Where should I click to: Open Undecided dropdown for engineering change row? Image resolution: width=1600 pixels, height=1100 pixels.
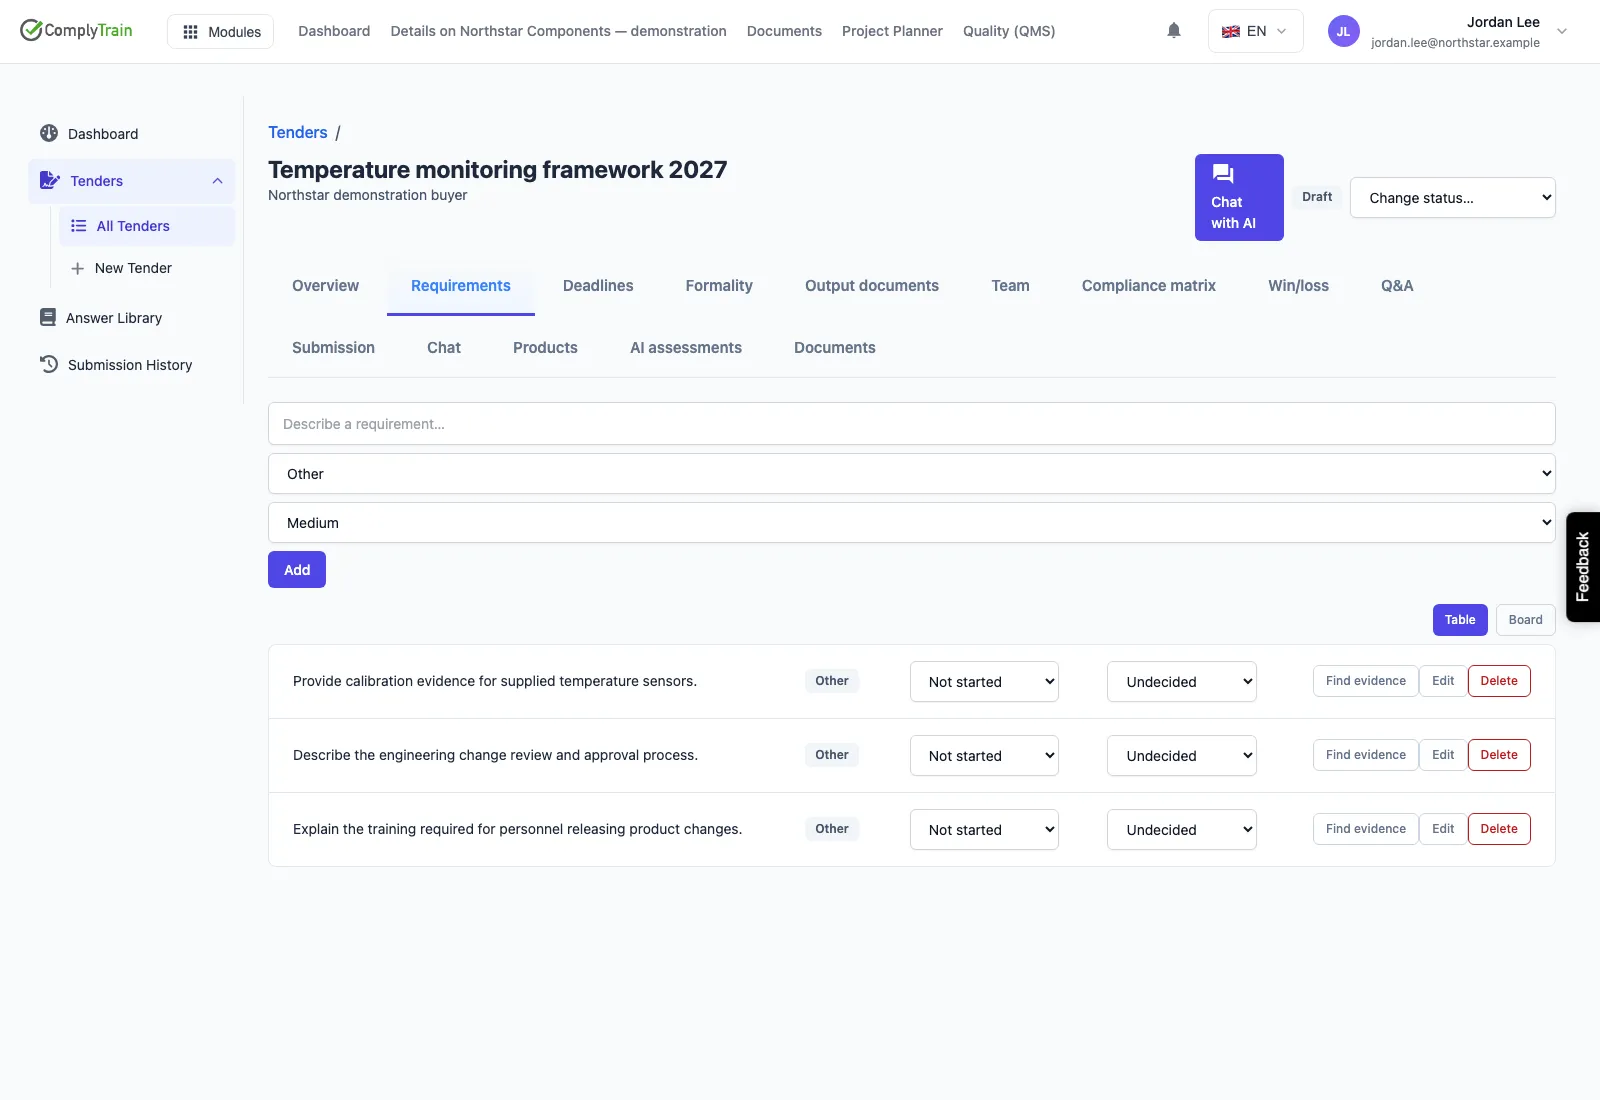1181,755
